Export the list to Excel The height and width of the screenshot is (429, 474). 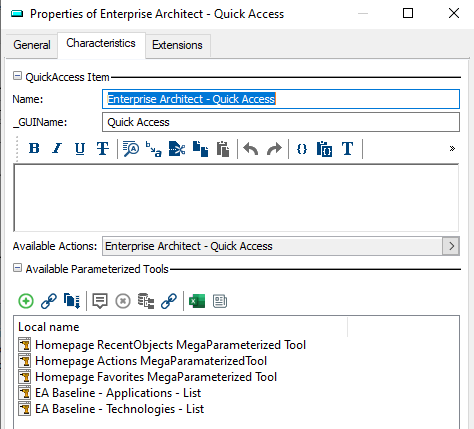[197, 301]
